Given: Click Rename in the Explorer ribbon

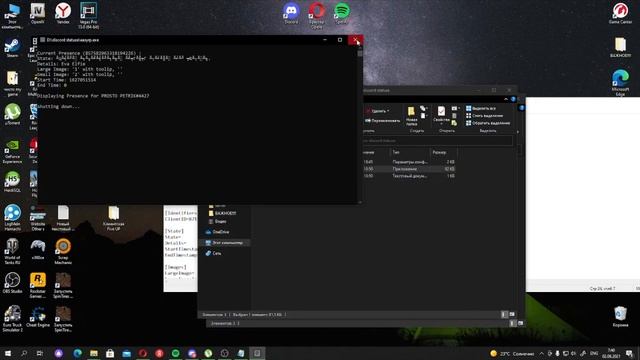Looking at the screenshot, I should (x=382, y=120).
